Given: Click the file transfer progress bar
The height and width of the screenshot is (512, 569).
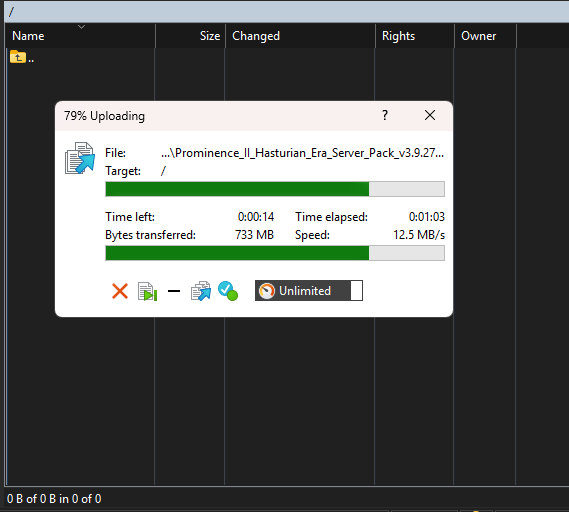Looking at the screenshot, I should (x=275, y=189).
